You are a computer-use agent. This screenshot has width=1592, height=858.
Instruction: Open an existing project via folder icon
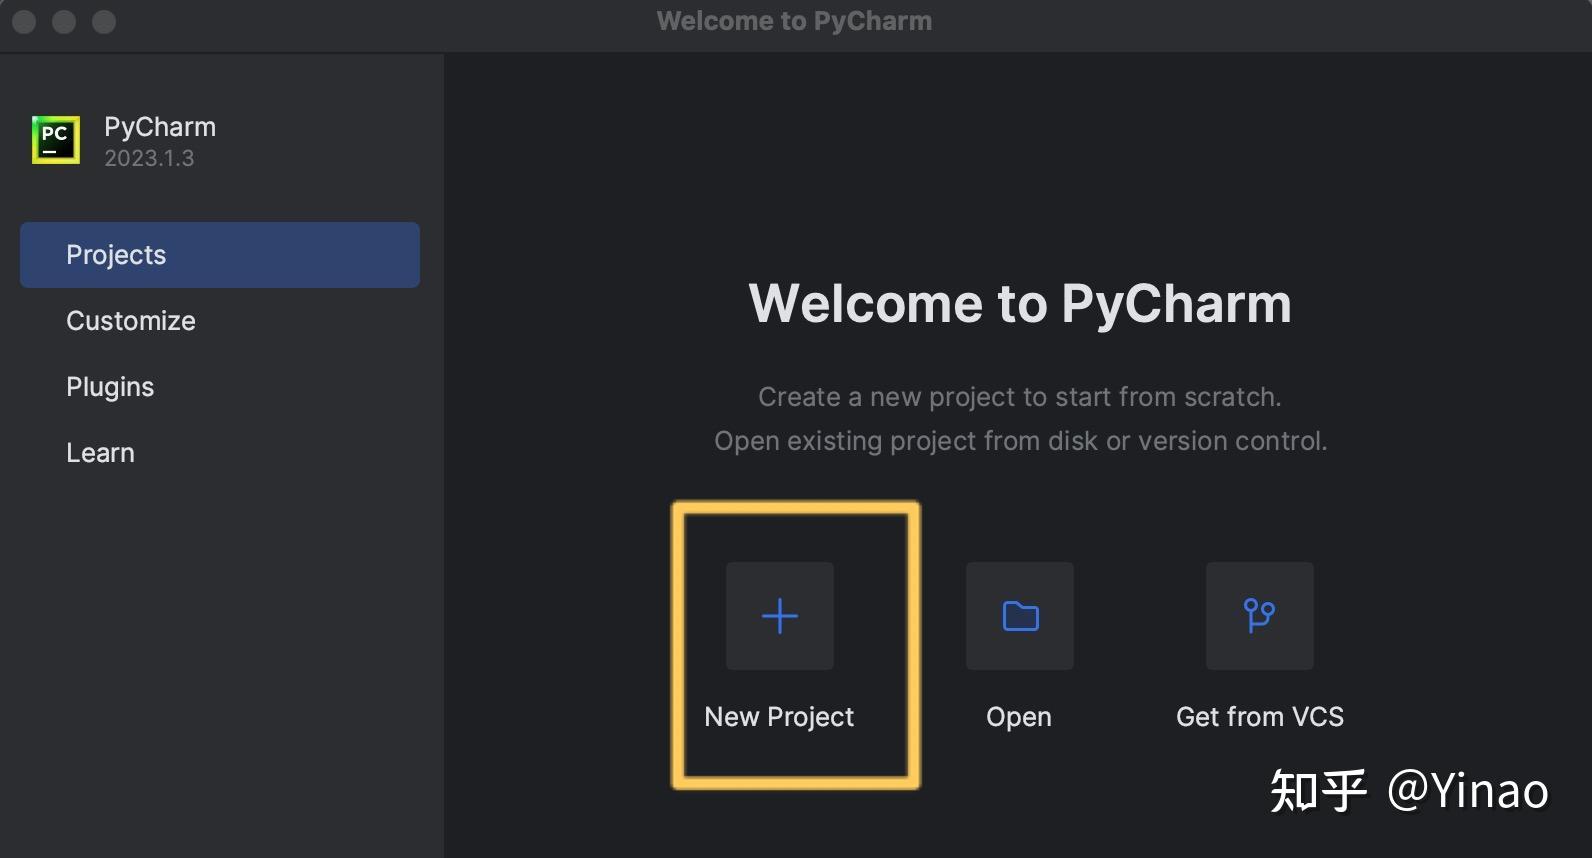click(1020, 616)
